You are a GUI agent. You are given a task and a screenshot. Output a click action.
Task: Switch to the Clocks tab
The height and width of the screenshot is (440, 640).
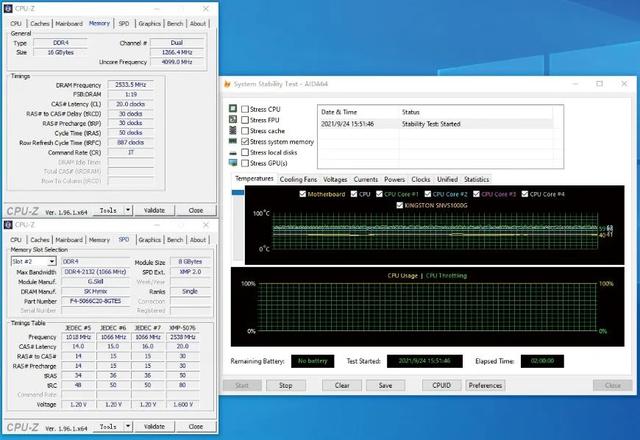point(421,179)
